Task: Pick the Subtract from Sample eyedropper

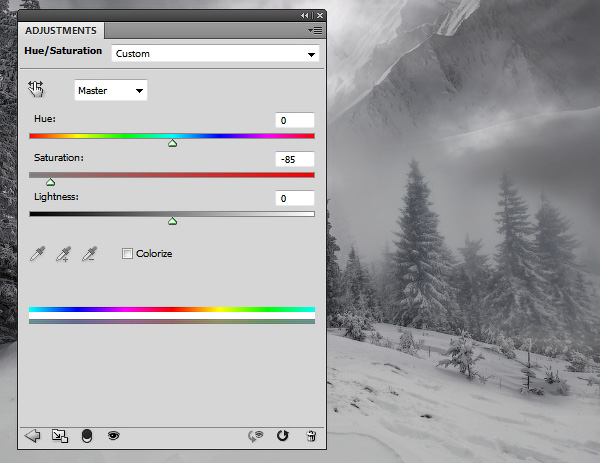Action: 90,253
